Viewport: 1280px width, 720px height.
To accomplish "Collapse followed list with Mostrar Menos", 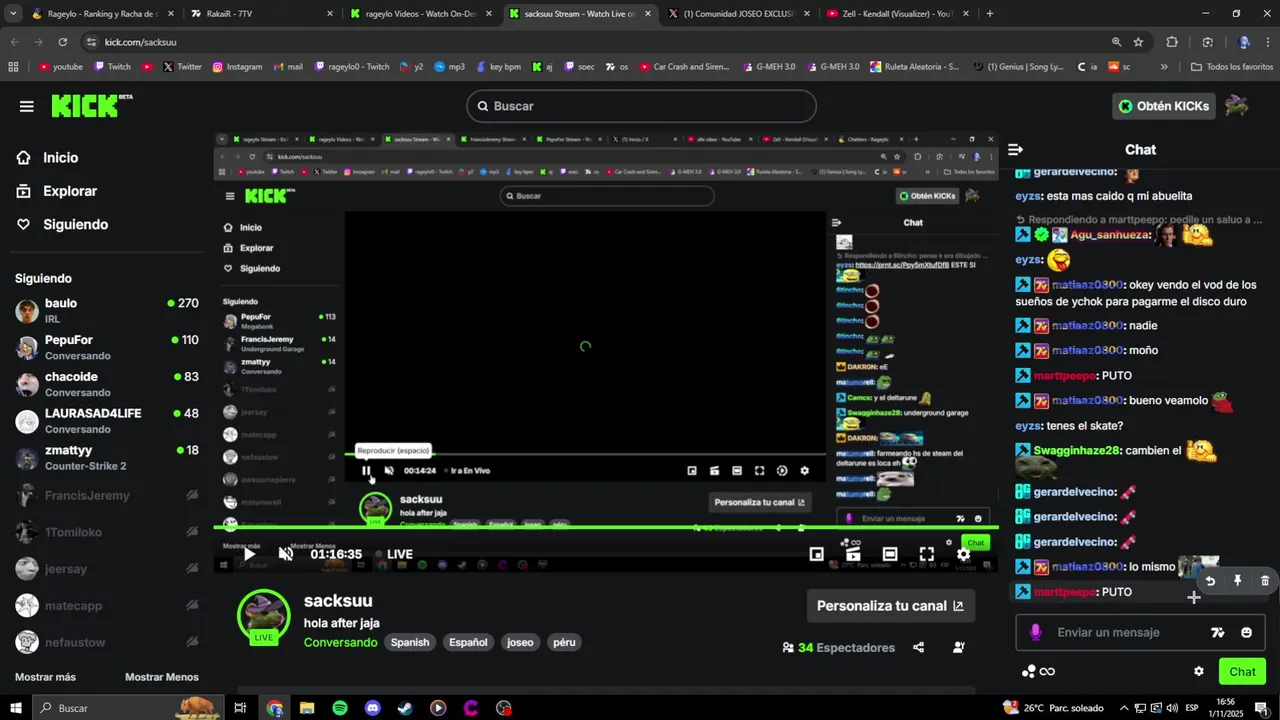I will click(x=162, y=677).
